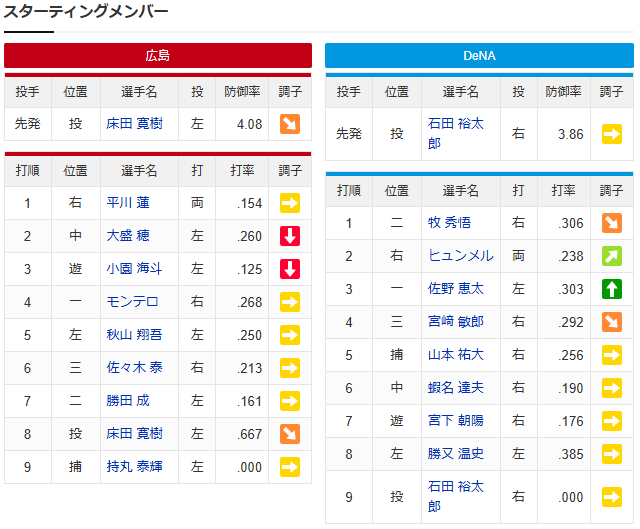
Task: Click the condition arrow icon beside starter 床田 寛樹 4.08
Action: click(290, 124)
